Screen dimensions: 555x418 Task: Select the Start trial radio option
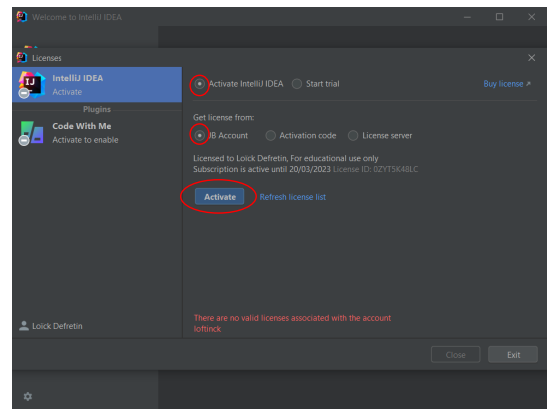(297, 84)
